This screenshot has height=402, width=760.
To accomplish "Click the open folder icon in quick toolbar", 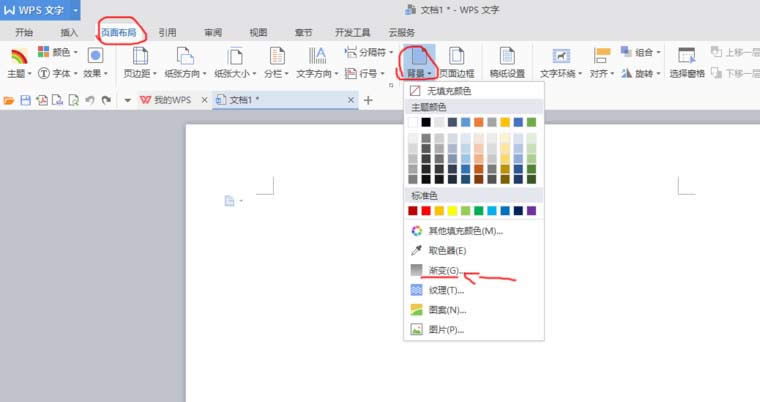I will click(x=9, y=100).
